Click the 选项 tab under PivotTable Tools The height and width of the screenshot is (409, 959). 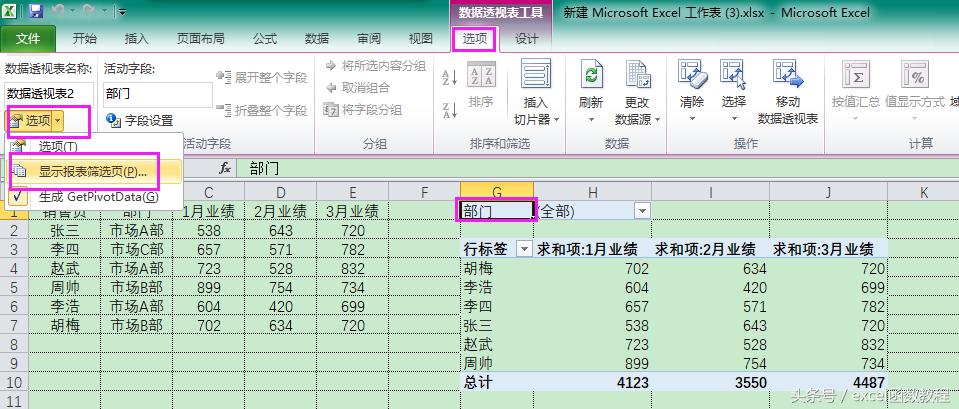coord(475,39)
